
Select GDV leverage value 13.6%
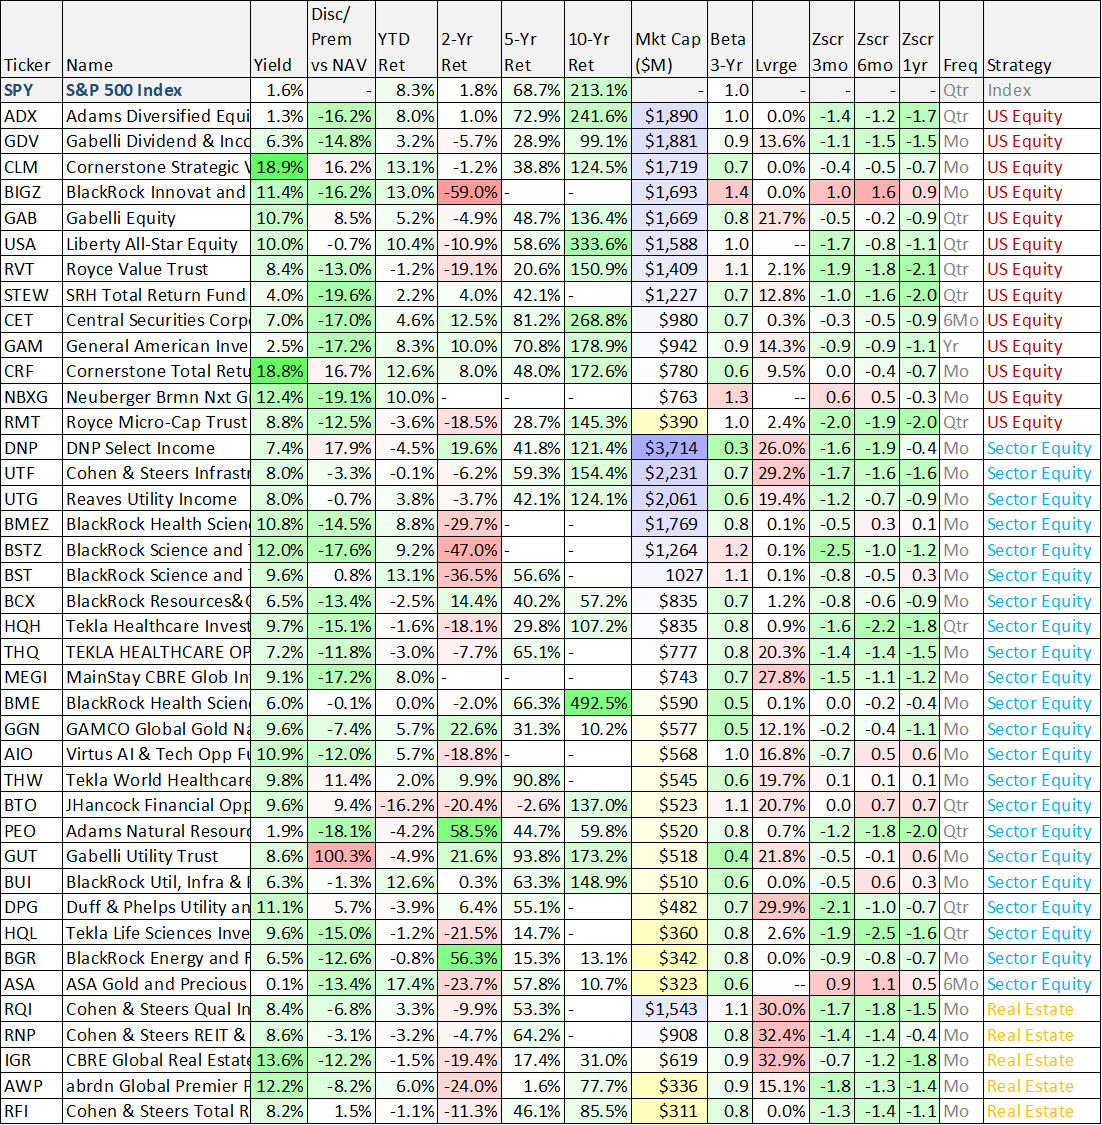point(780,141)
